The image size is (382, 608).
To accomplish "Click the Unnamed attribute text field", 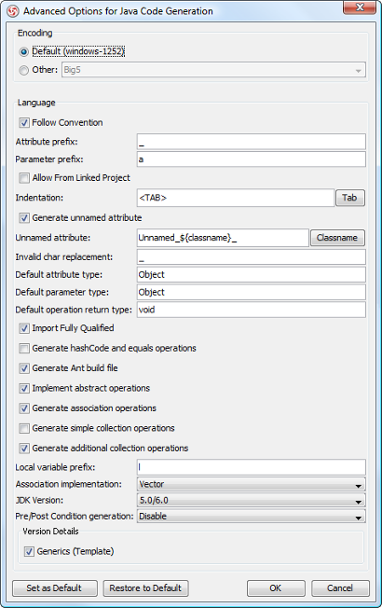I will (x=223, y=238).
